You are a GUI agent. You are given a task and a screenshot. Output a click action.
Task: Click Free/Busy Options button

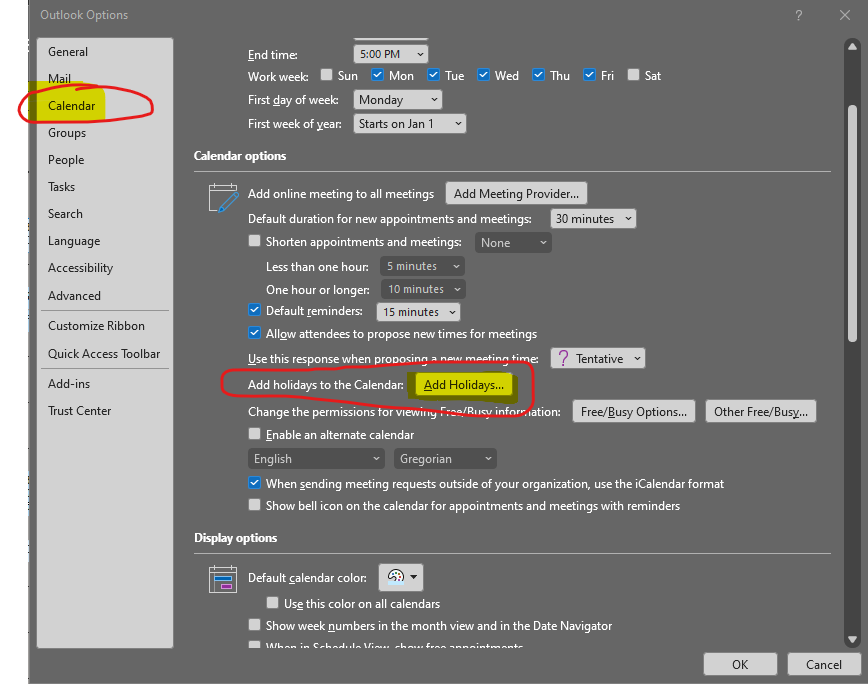[634, 412]
